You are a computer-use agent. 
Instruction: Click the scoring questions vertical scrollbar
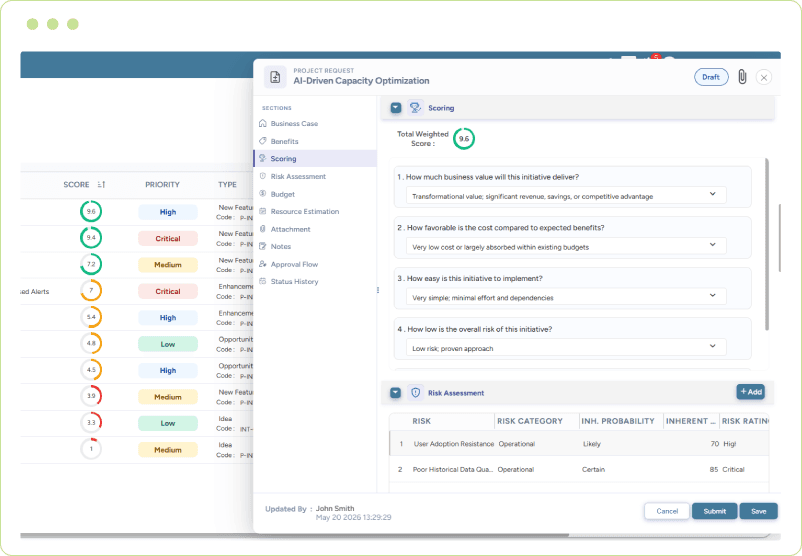point(767,244)
